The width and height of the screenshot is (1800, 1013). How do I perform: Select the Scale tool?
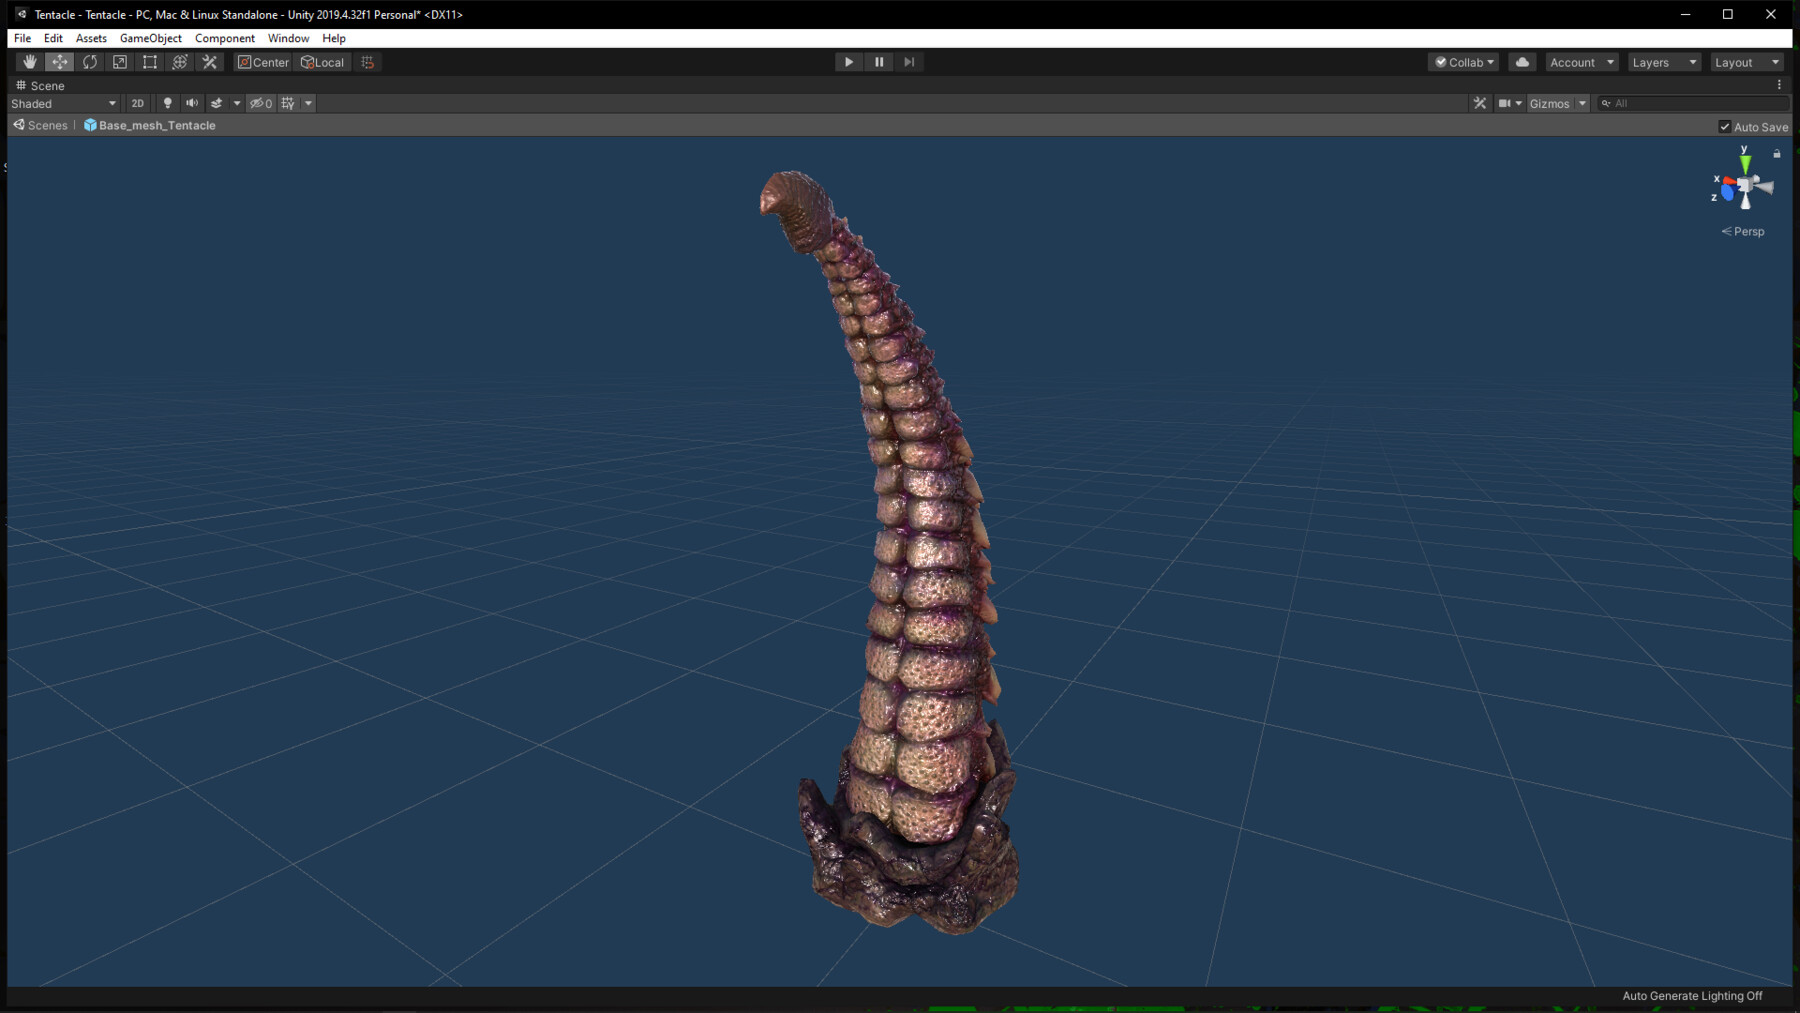pyautogui.click(x=119, y=61)
